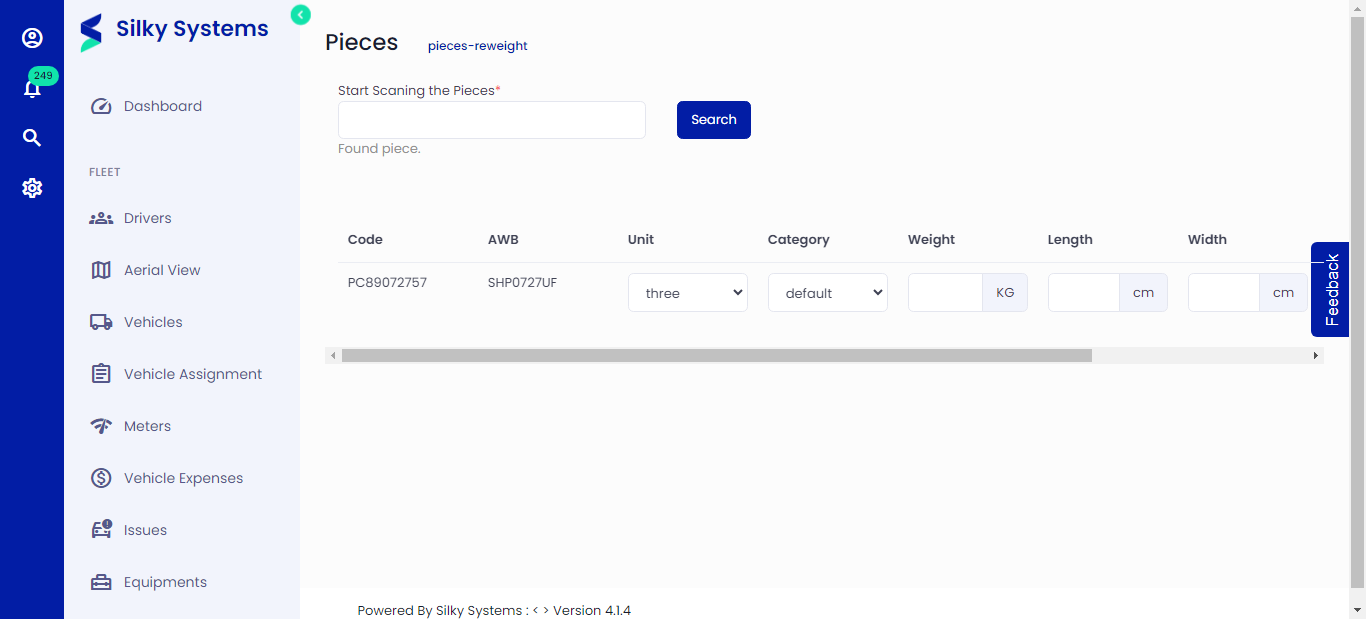Click the Silky Systems logo
This screenshot has height=619, width=1366.
(x=175, y=31)
